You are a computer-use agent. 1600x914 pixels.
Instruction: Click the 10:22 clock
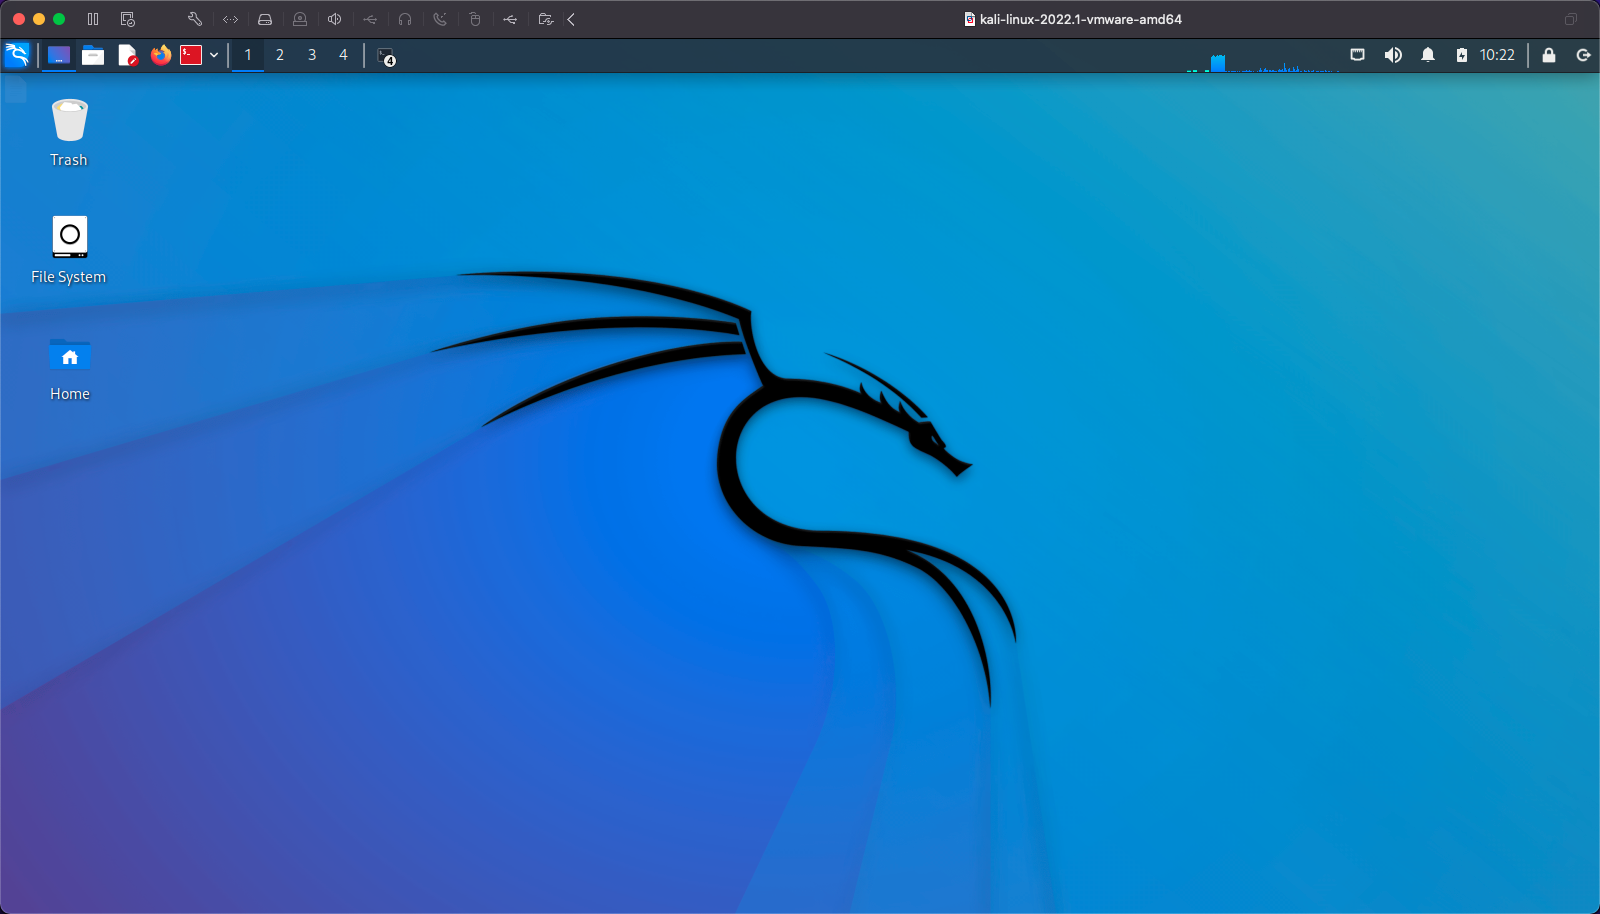point(1497,55)
